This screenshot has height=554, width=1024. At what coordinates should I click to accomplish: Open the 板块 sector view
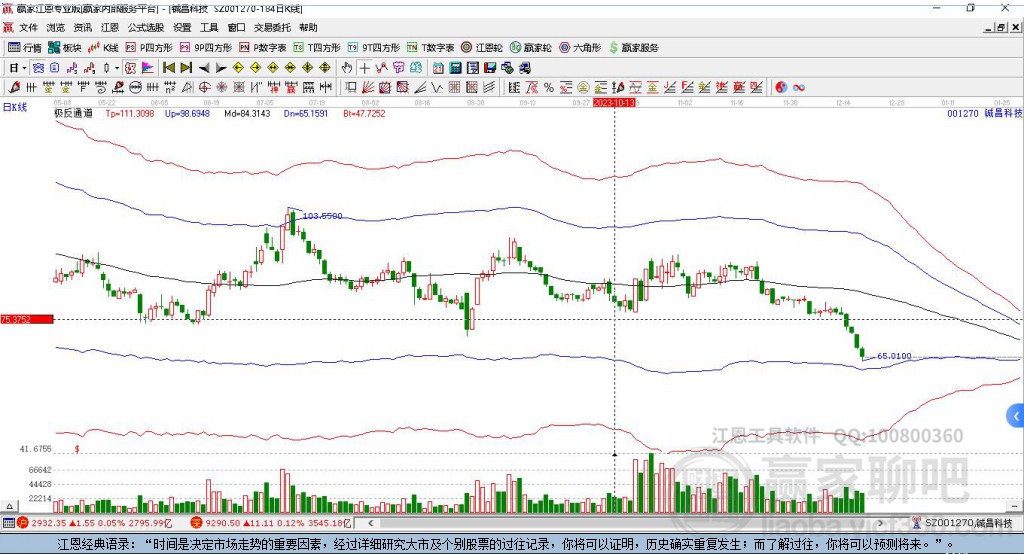[65, 48]
